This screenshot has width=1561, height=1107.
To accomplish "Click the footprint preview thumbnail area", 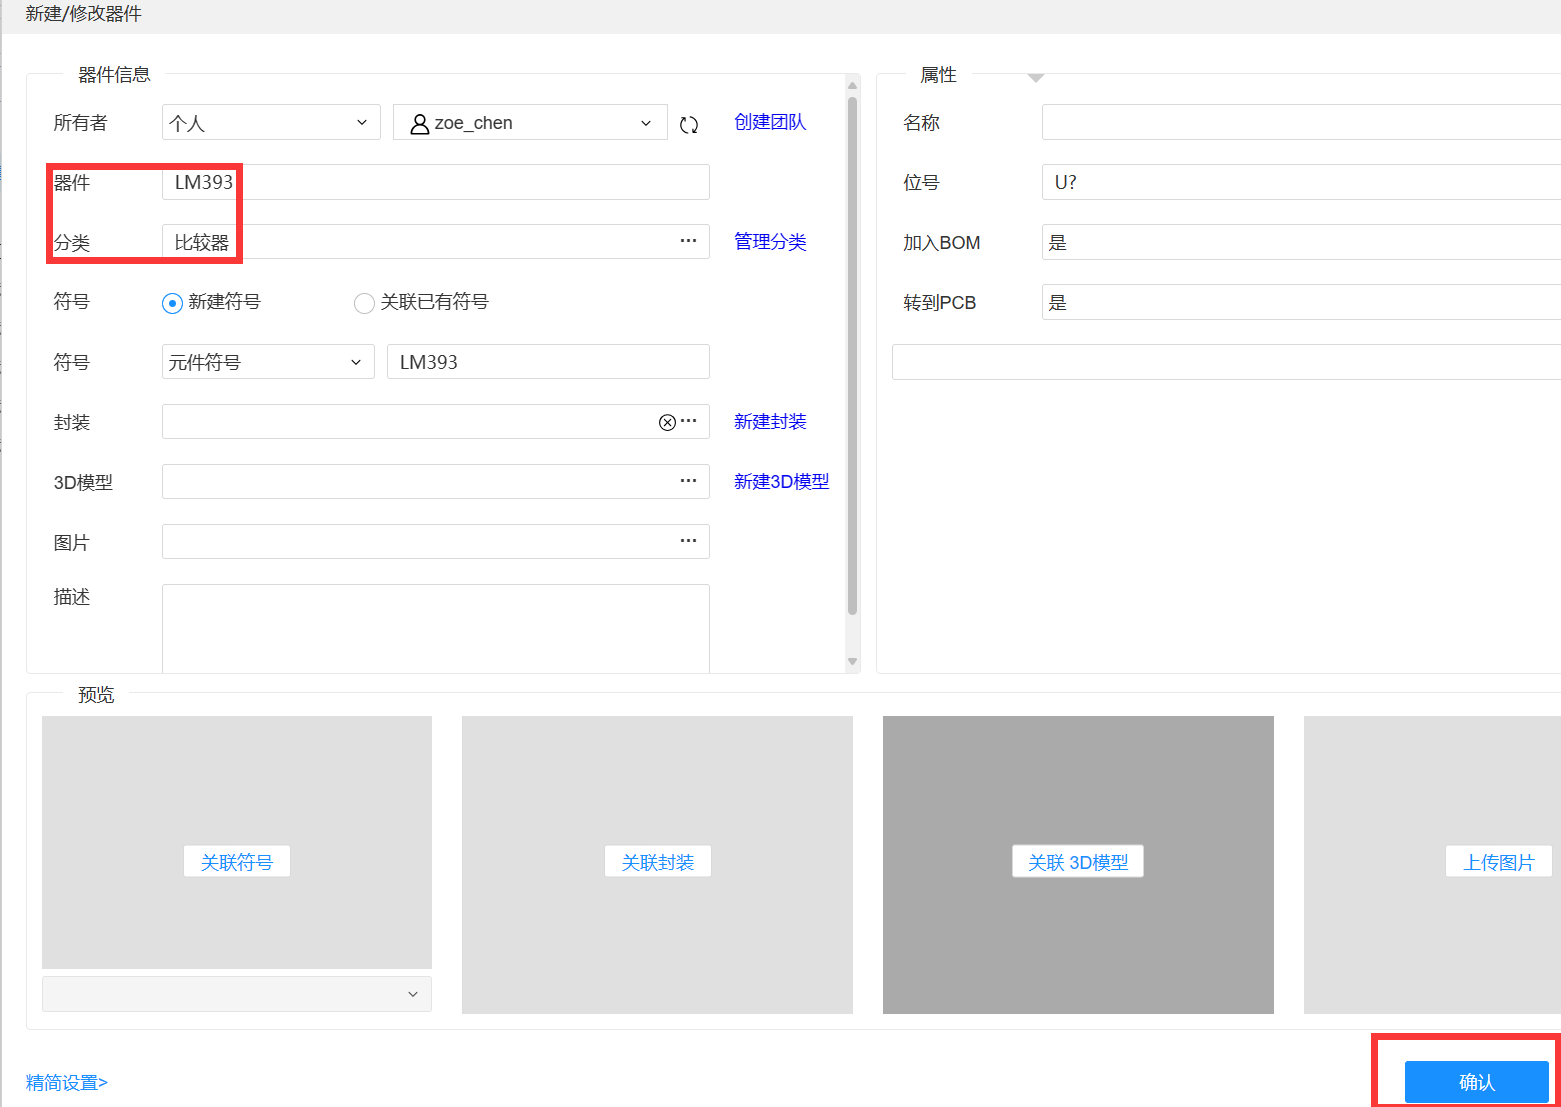I will 657,865.
